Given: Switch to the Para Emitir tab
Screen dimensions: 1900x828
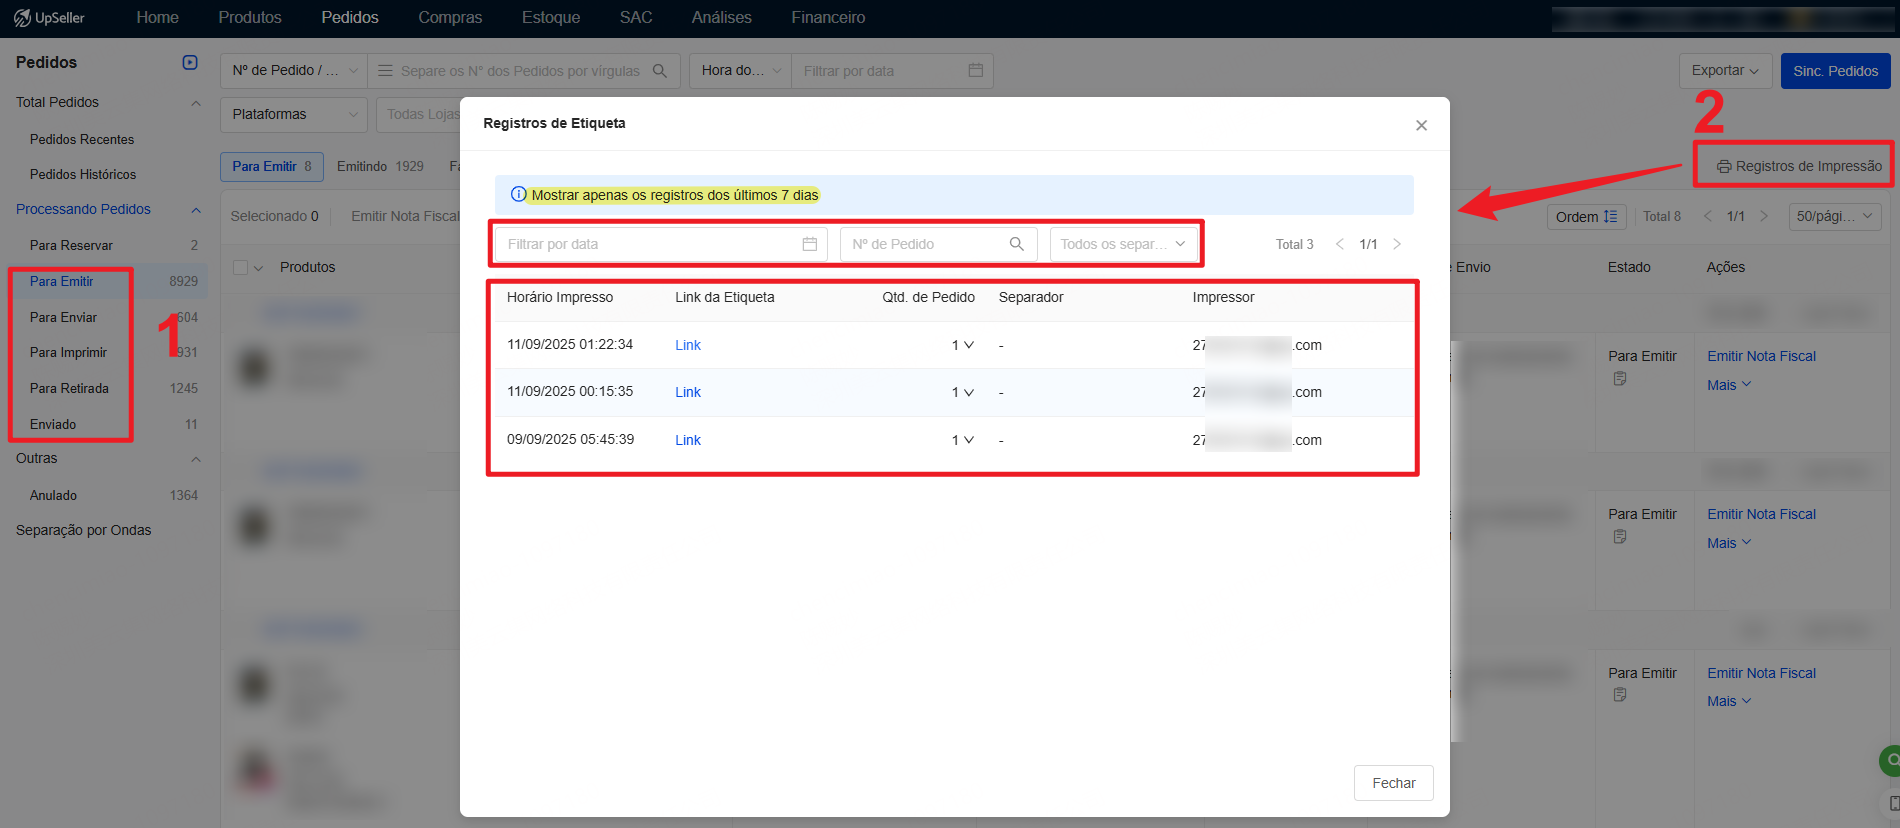Looking at the screenshot, I should point(272,166).
